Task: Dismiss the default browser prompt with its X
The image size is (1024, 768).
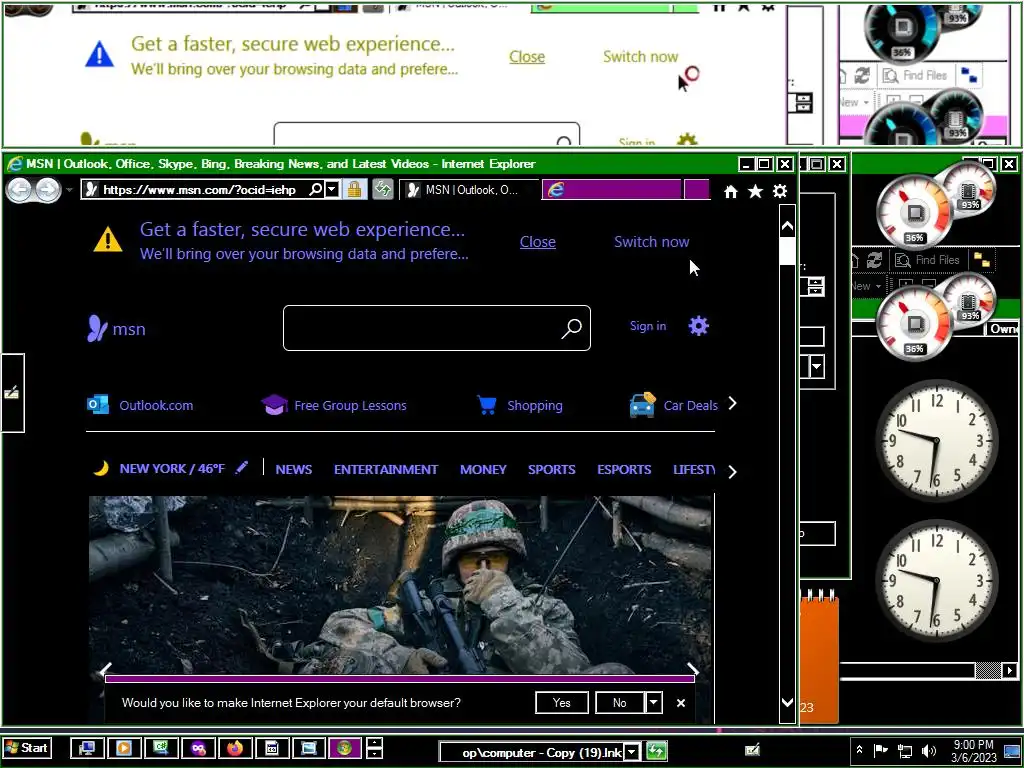Action: pyautogui.click(x=681, y=703)
